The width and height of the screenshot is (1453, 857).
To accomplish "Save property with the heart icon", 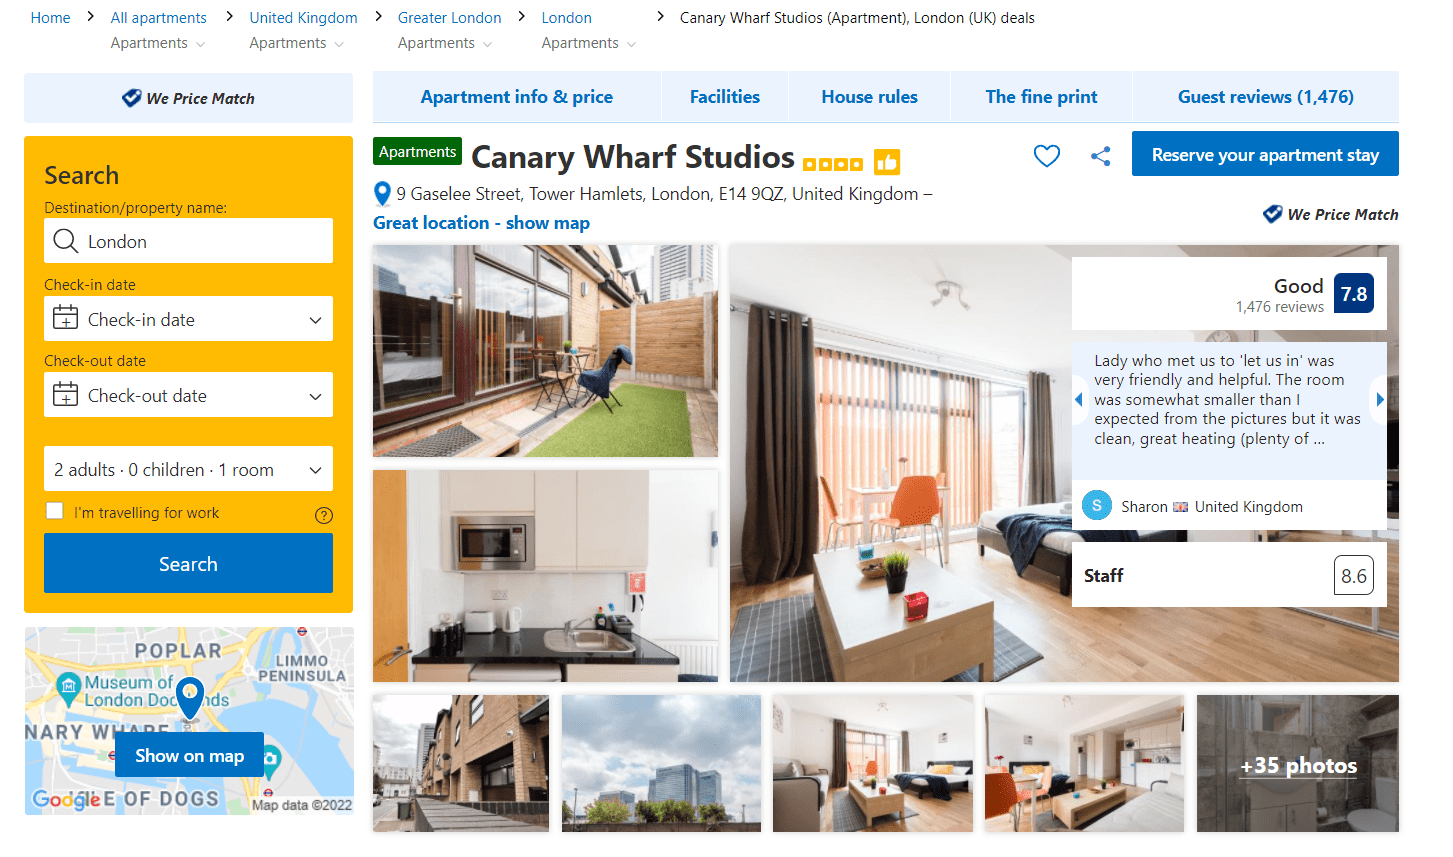I will [x=1046, y=156].
